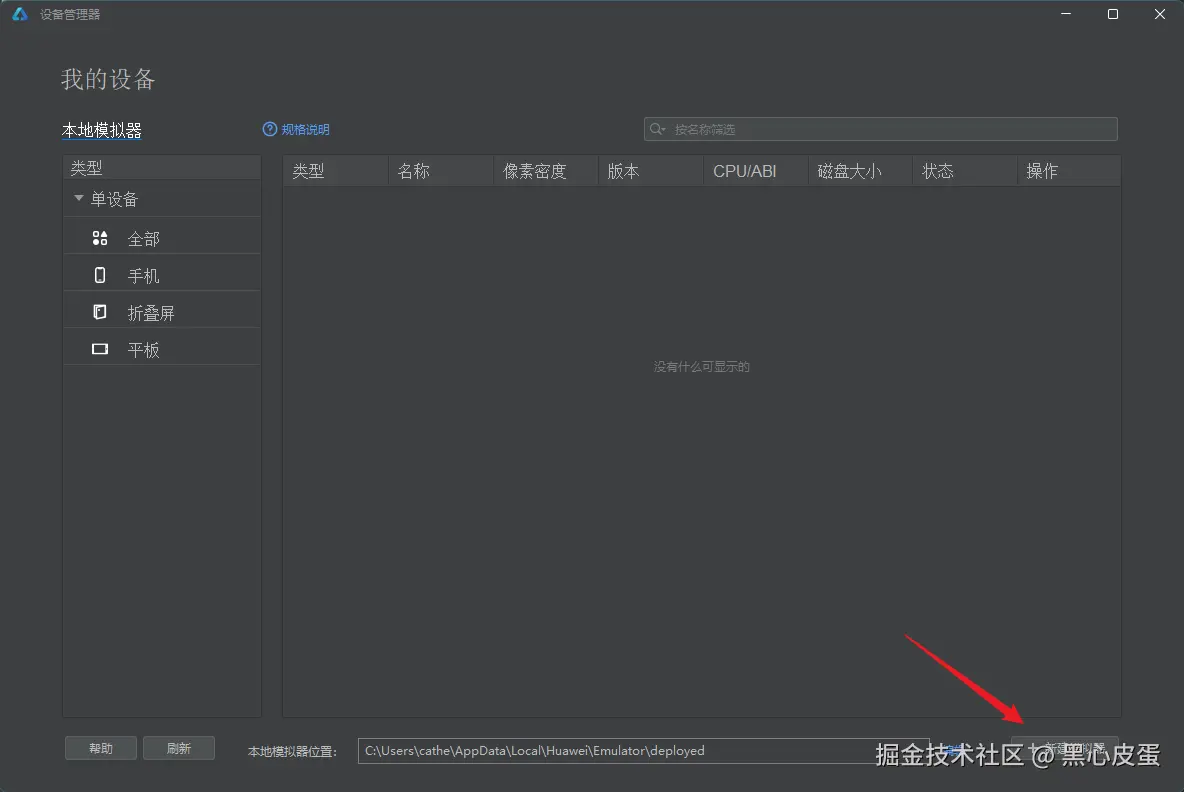Select the 手机 phone icon category
The height and width of the screenshot is (792, 1184).
[100, 275]
